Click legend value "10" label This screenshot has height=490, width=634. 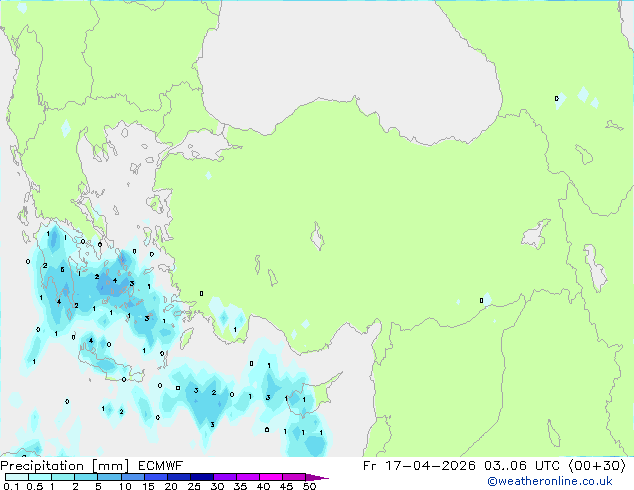pos(125,486)
